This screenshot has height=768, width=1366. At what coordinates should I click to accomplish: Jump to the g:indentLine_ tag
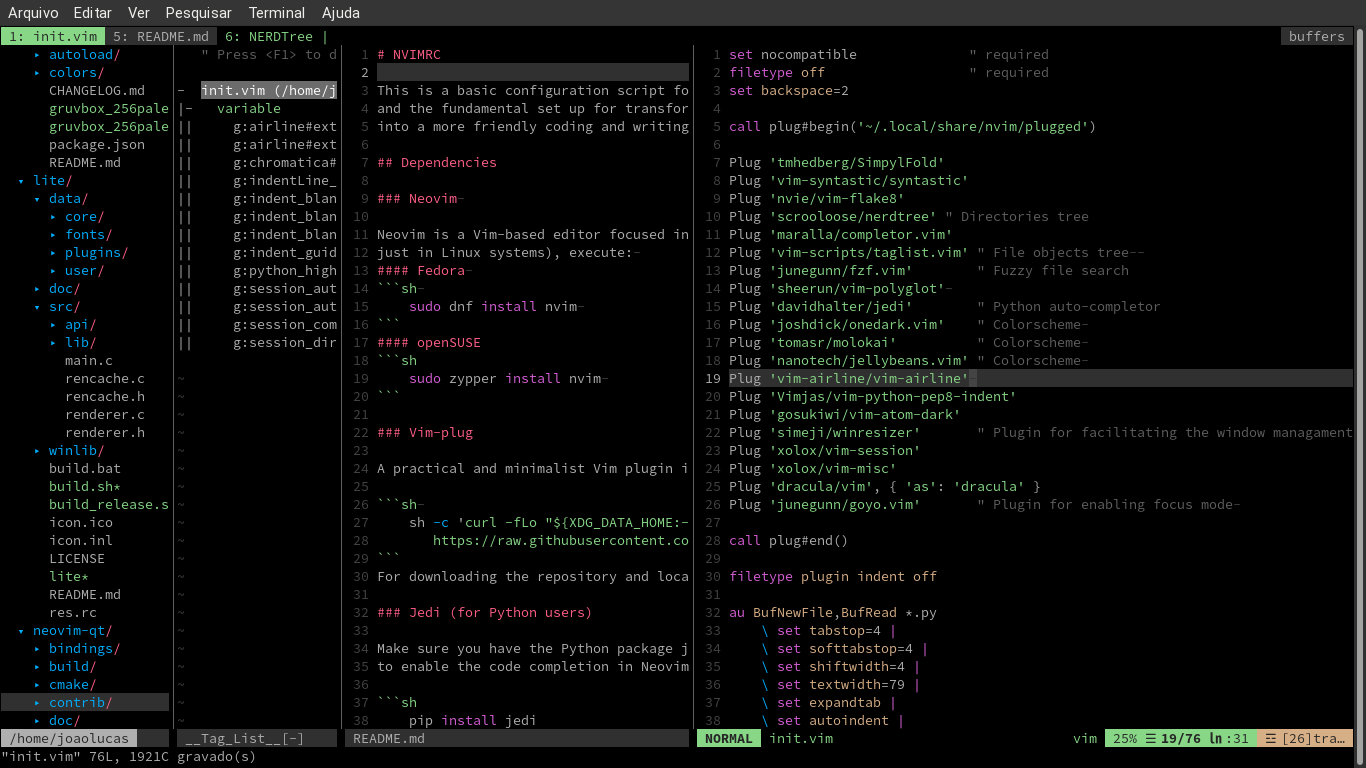coord(285,180)
